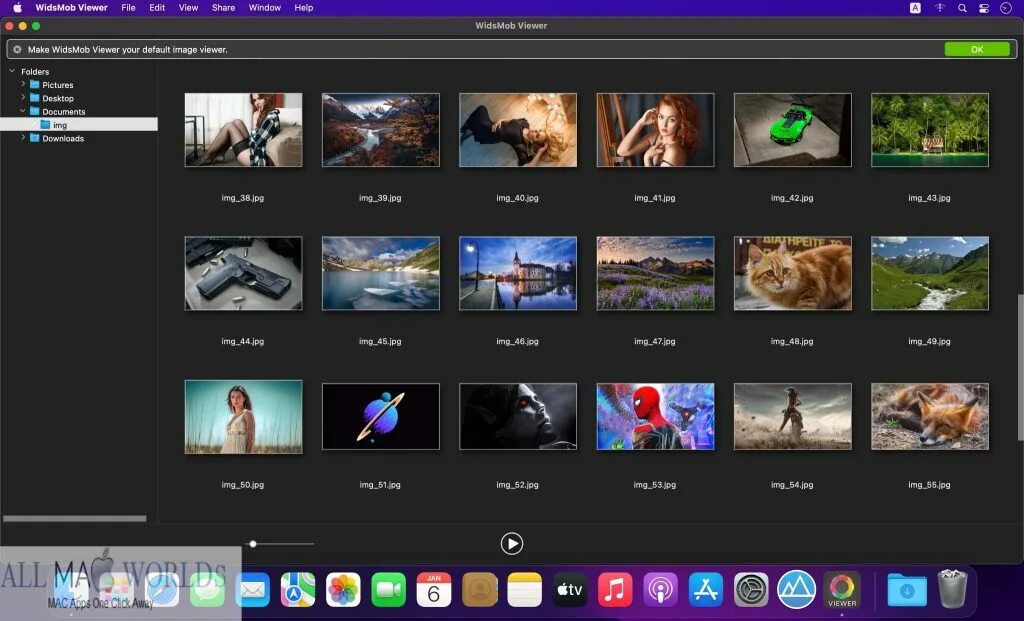Open the View menu
Image resolution: width=1024 pixels, height=621 pixels.
pos(188,8)
